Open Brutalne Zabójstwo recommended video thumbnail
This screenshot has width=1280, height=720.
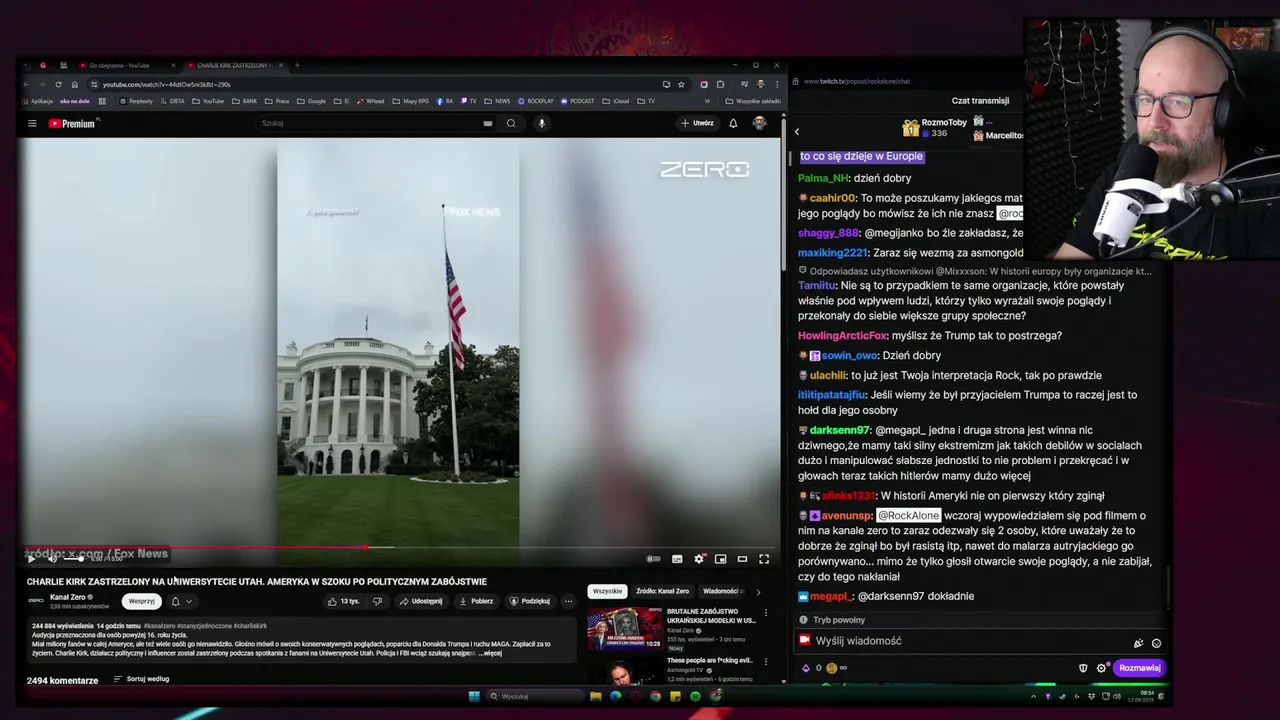624,629
